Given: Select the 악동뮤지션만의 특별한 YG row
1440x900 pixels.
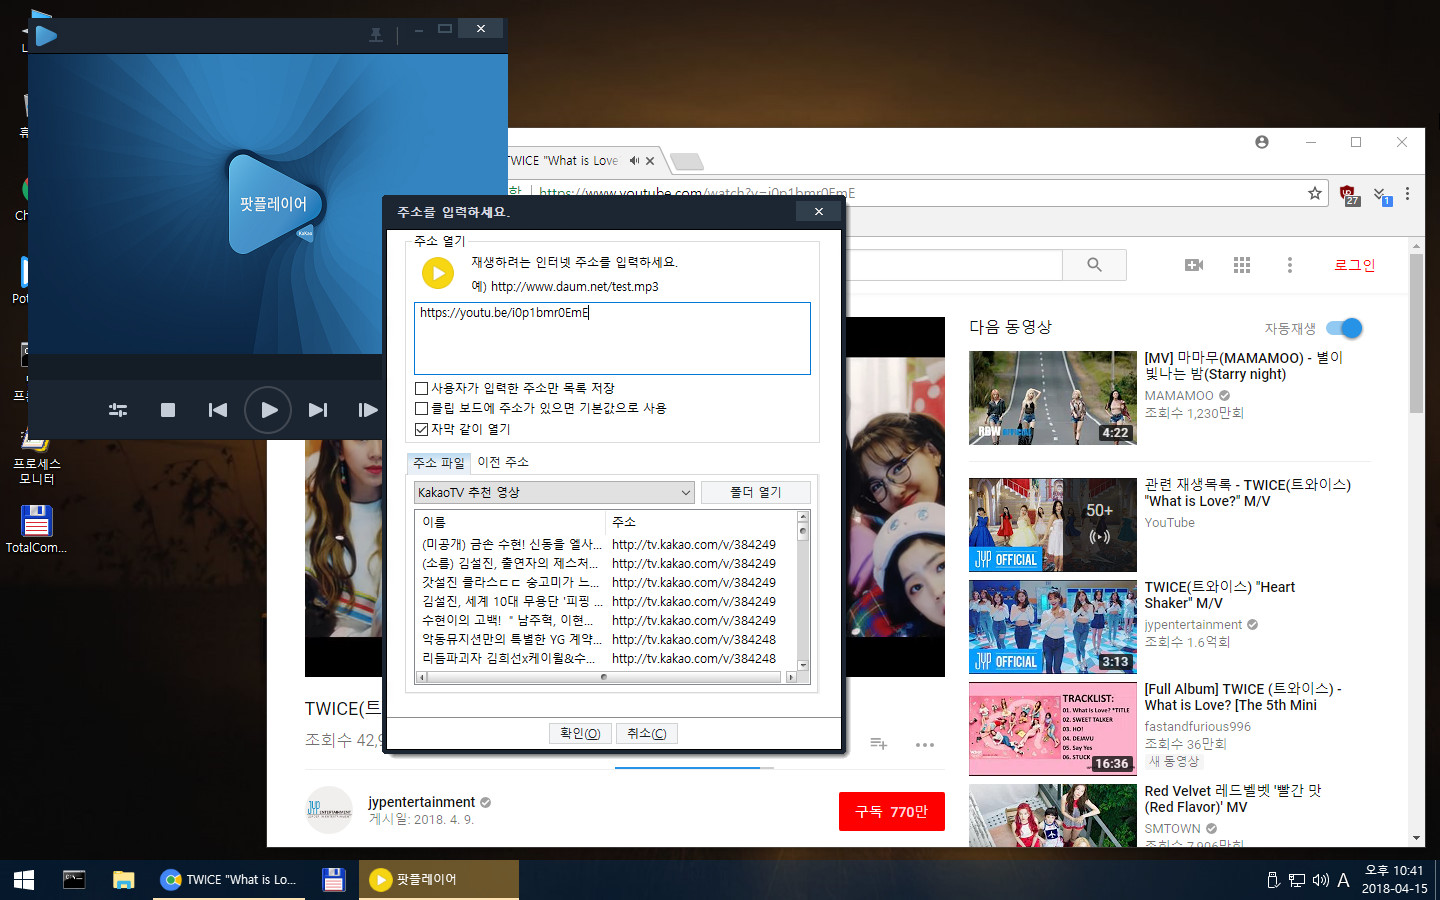Looking at the screenshot, I should tap(606, 640).
